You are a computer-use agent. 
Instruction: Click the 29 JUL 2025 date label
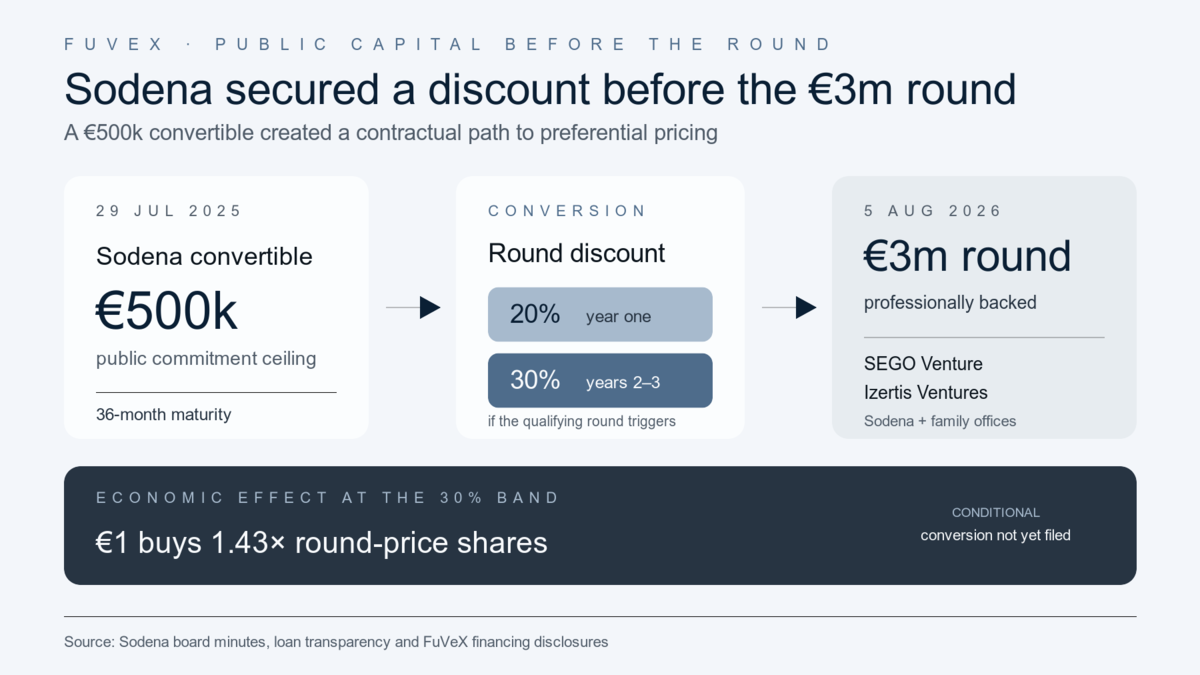pos(169,211)
